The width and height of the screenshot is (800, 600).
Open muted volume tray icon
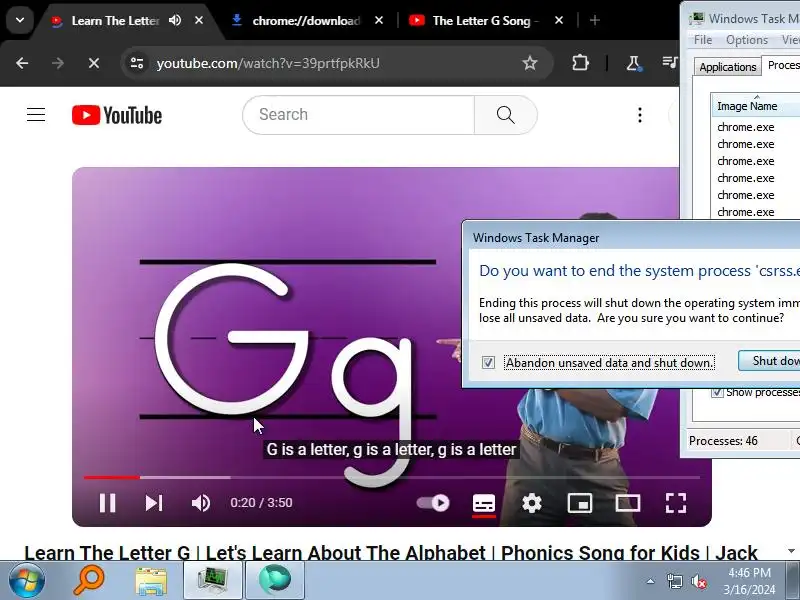(x=699, y=581)
